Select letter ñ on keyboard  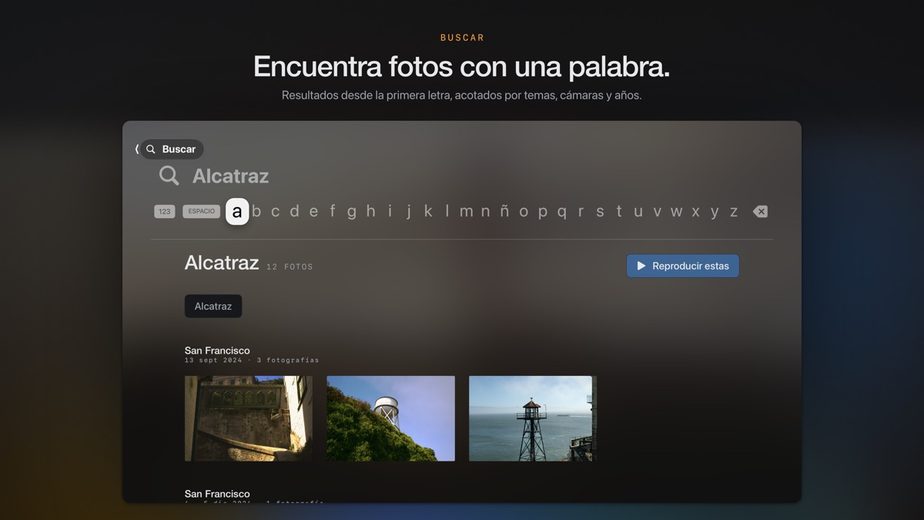coord(504,211)
